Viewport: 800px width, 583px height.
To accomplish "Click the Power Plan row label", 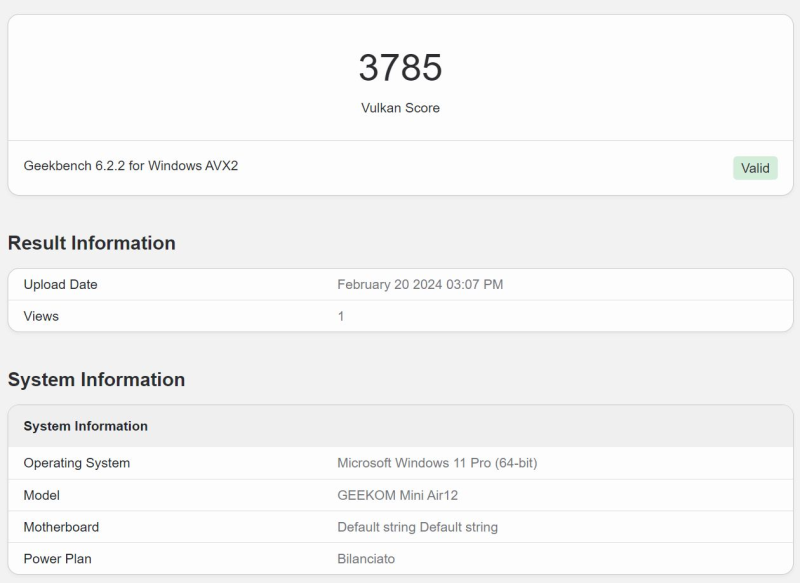I will coord(58,559).
